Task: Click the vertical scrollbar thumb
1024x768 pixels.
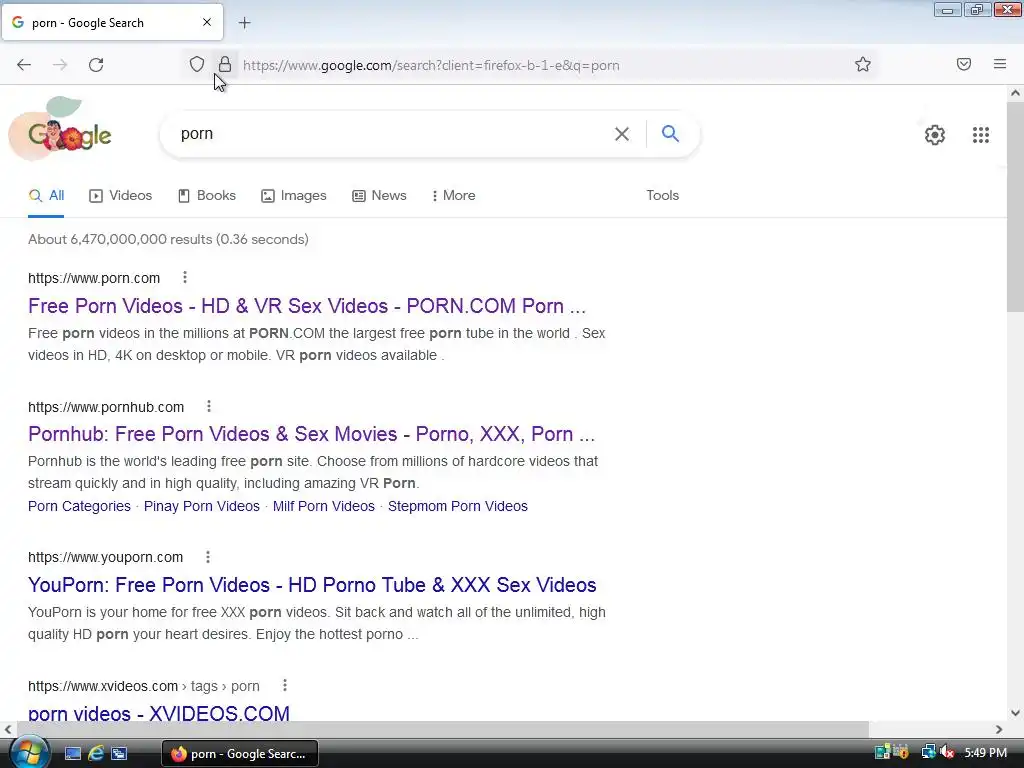Action: 1015,206
